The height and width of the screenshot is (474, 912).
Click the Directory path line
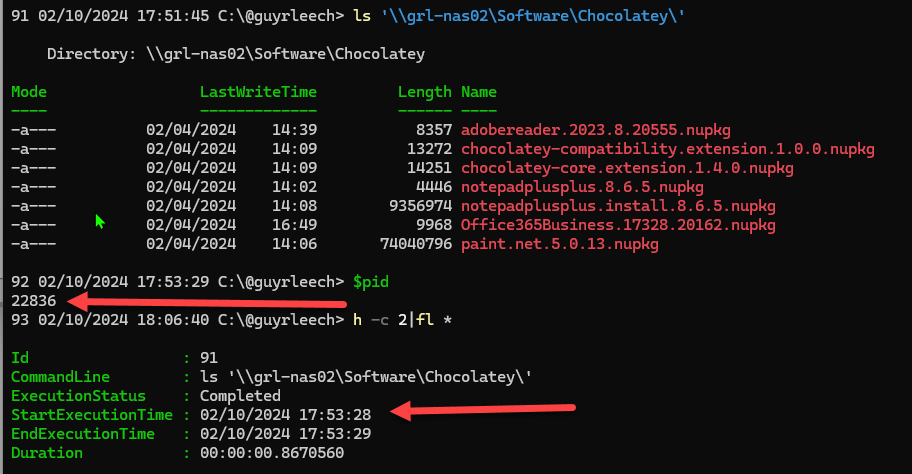tap(236, 54)
